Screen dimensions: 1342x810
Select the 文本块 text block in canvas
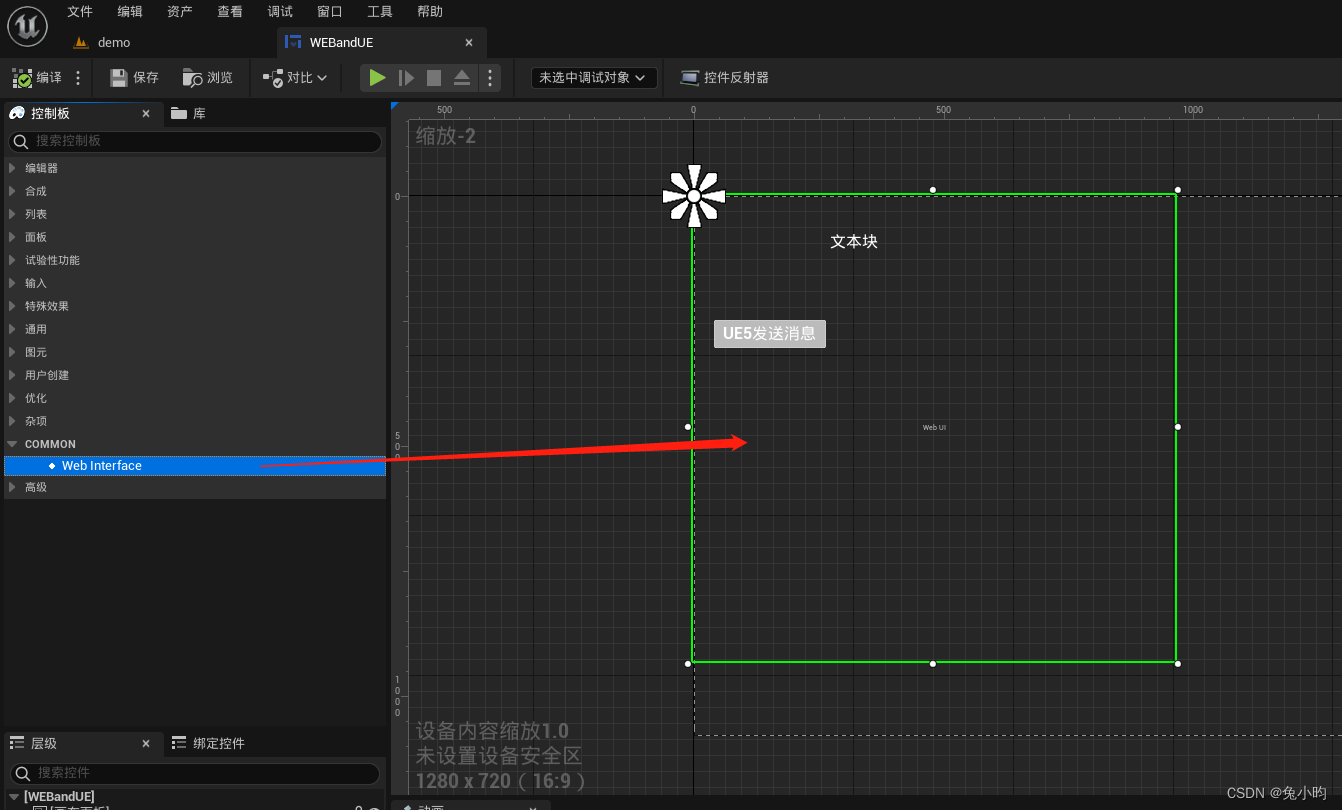click(854, 241)
